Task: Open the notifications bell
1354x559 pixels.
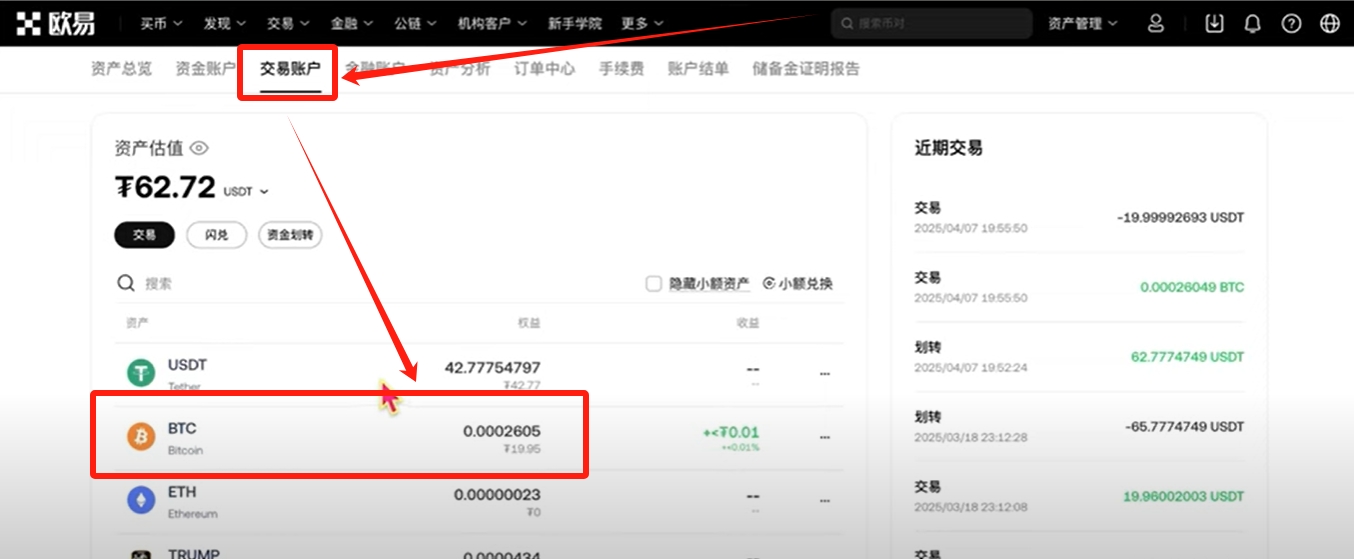Action: click(x=1253, y=23)
